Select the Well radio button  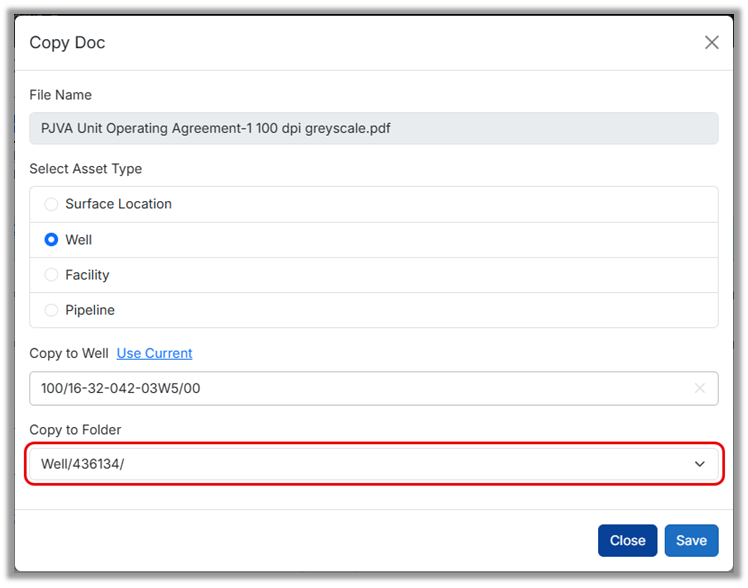point(52,240)
